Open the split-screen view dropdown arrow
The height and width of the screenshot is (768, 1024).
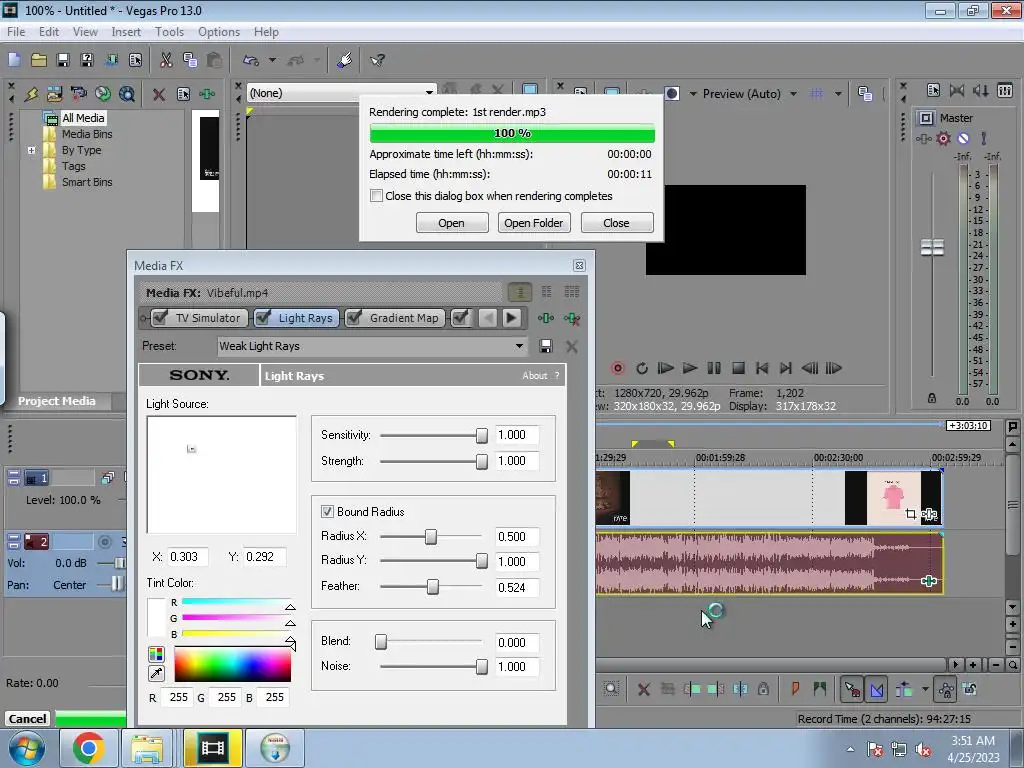click(693, 94)
